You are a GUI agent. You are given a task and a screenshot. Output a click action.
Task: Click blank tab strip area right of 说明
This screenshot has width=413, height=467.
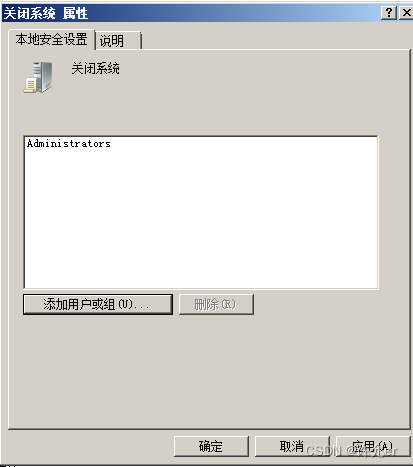pyautogui.click(x=275, y=40)
